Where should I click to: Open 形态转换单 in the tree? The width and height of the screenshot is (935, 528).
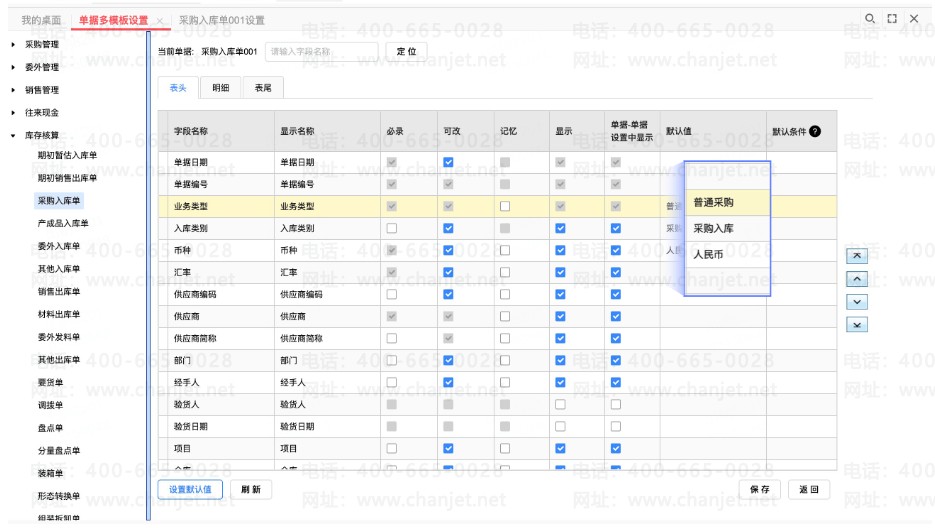click(x=59, y=496)
